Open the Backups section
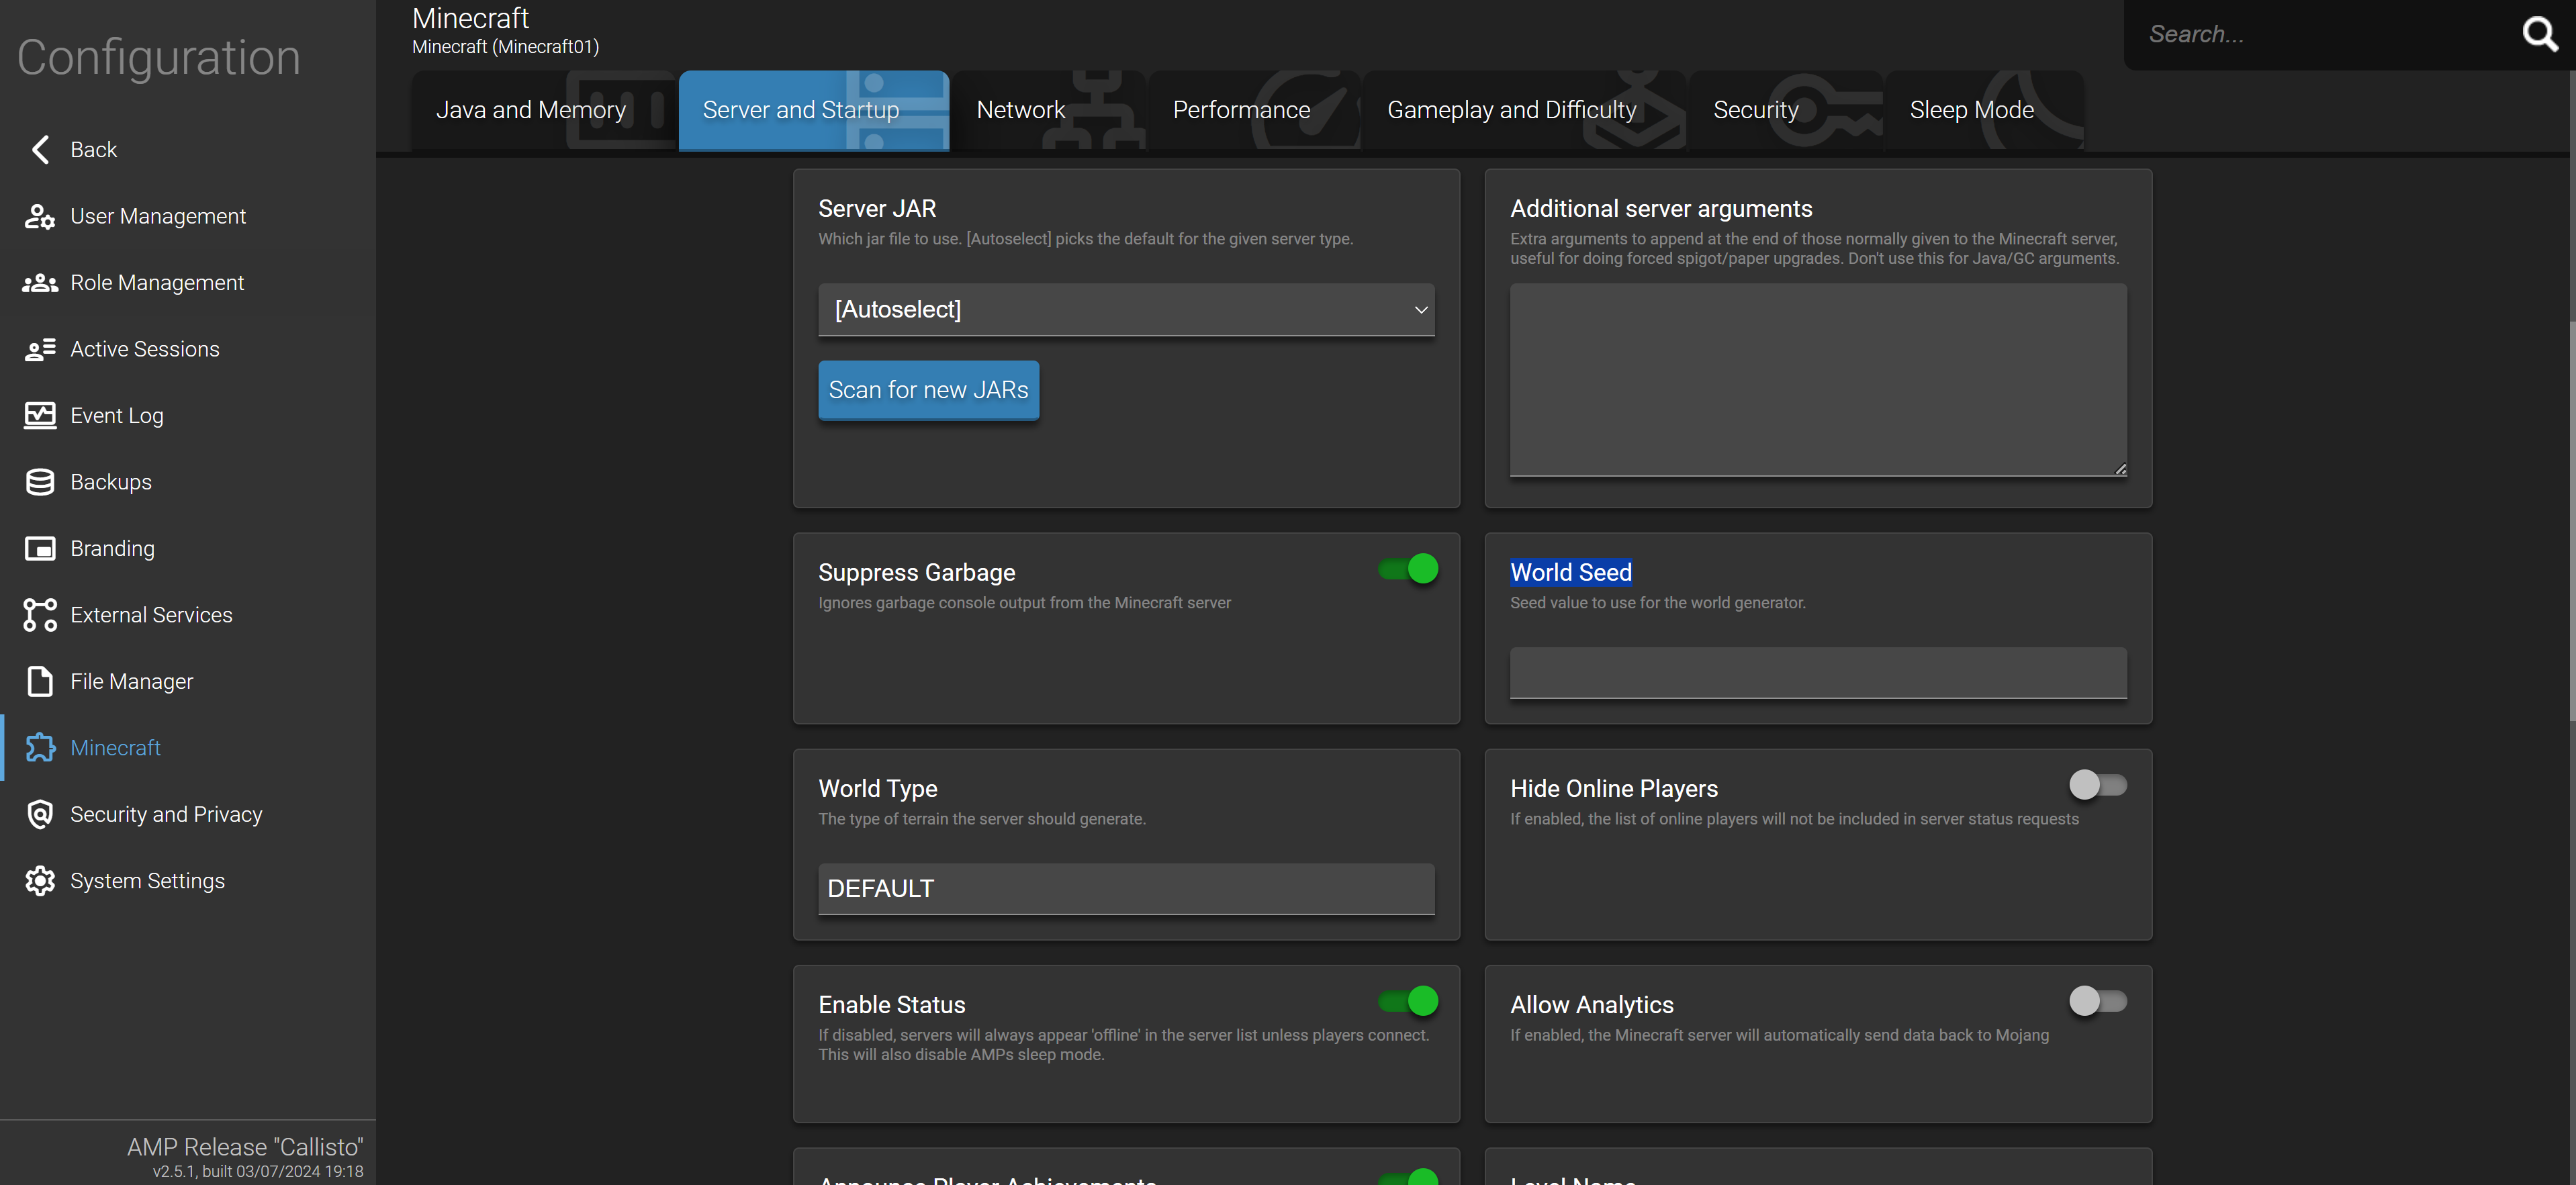The image size is (2576, 1185). [188, 482]
